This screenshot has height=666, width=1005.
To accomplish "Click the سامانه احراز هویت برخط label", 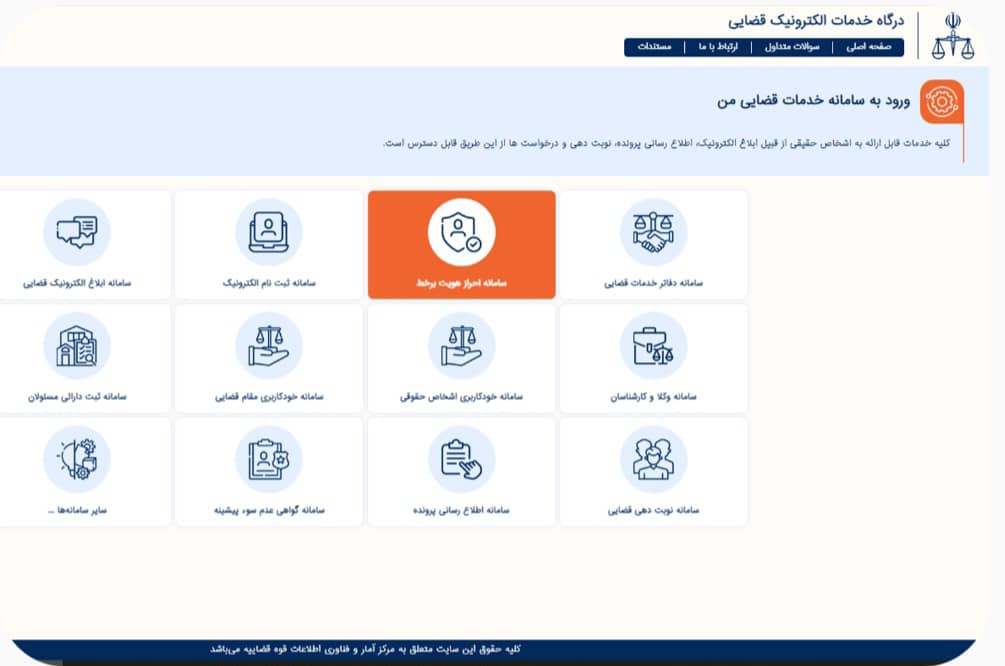I will coord(461,283).
